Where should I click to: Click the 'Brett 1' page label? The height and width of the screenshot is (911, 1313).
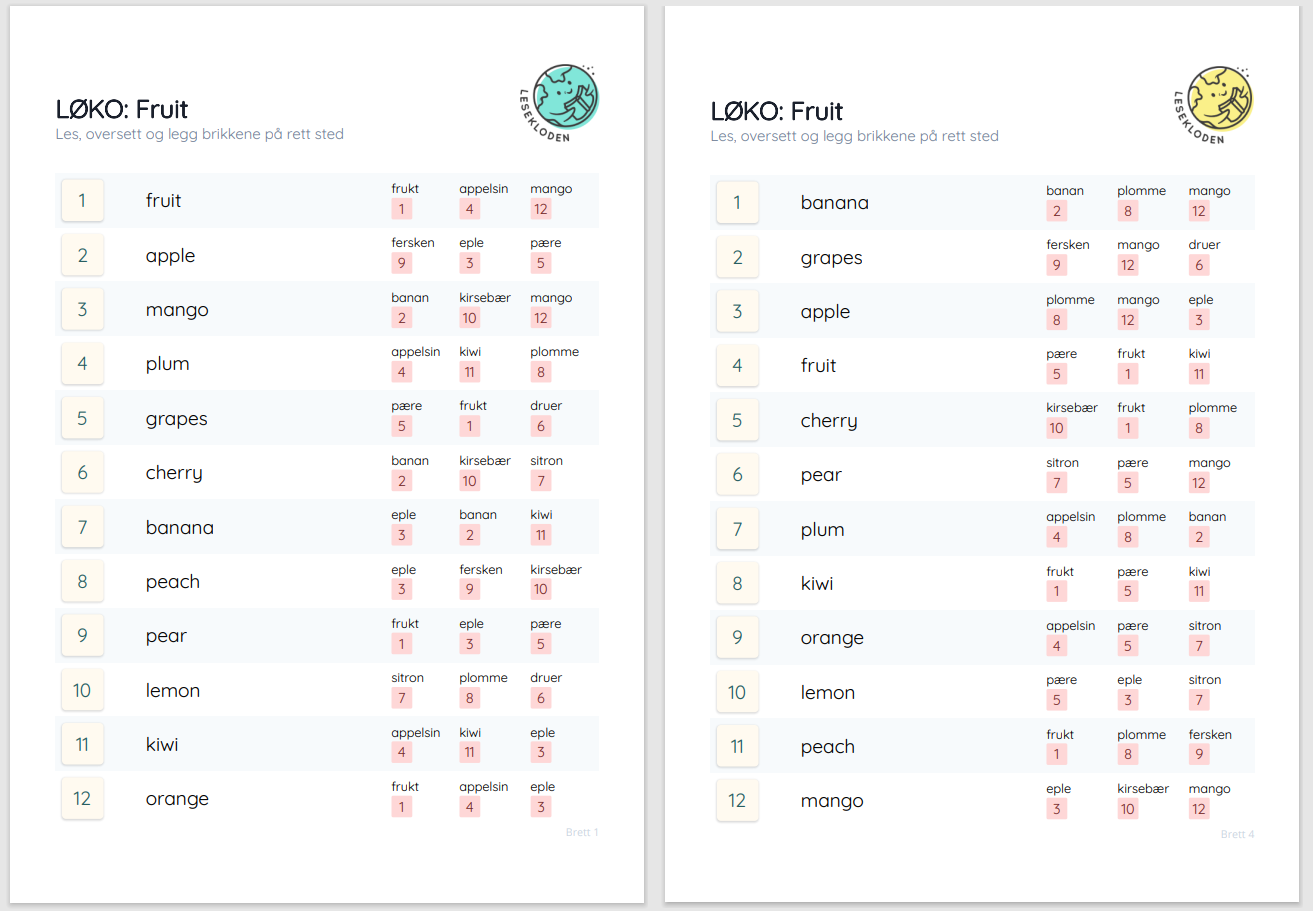[x=581, y=832]
